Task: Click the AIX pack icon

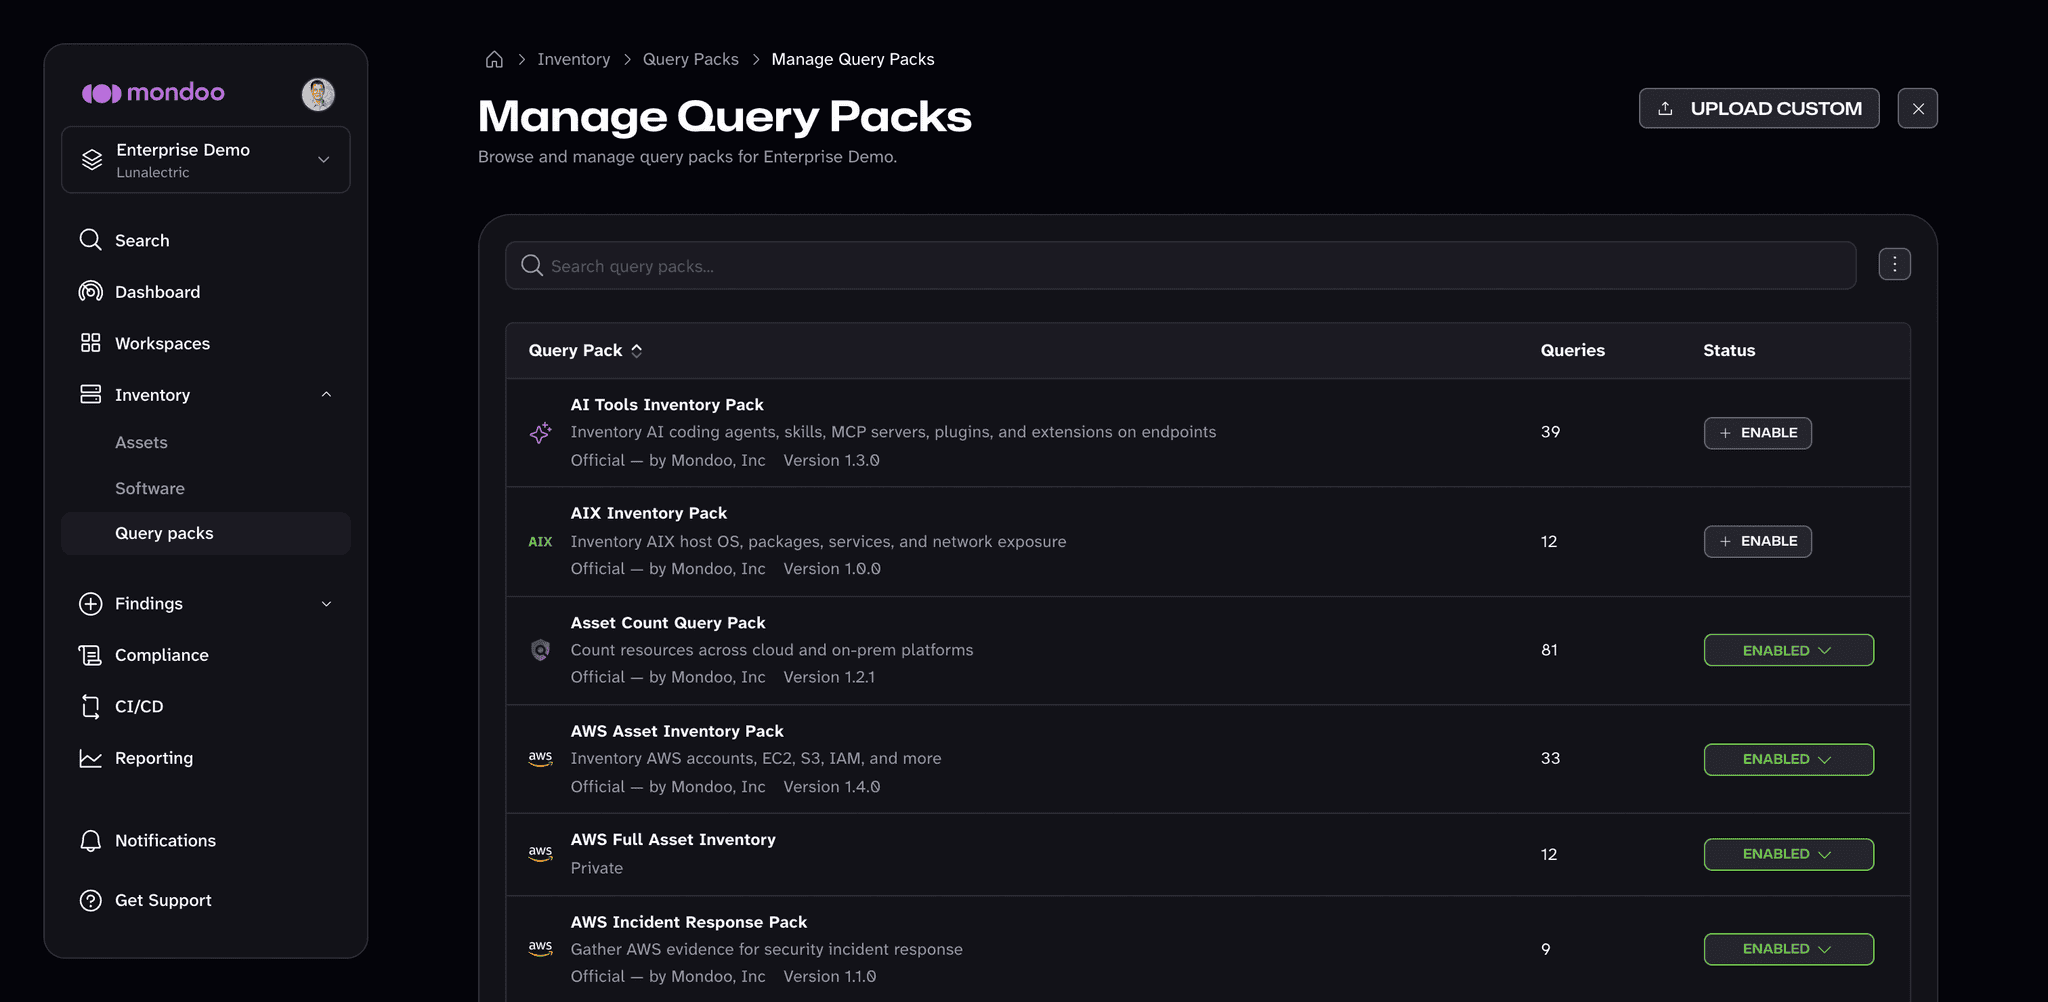Action: point(540,541)
